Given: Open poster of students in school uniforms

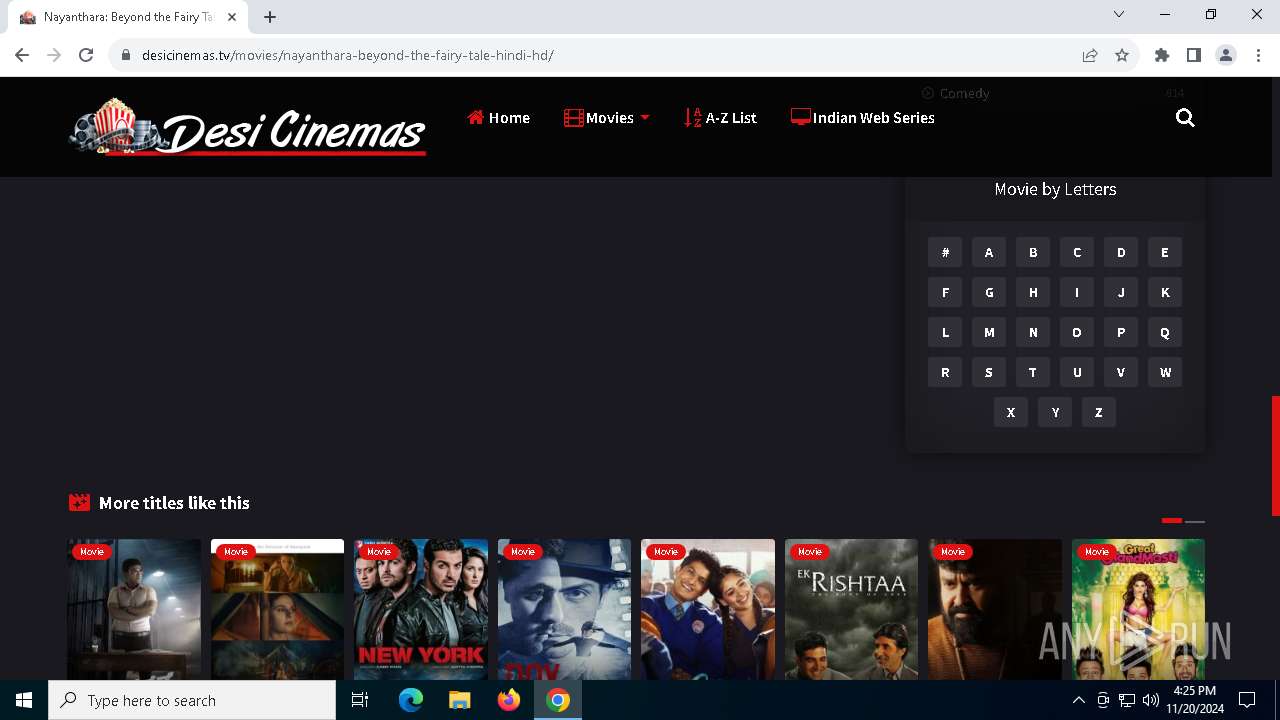Looking at the screenshot, I should click(x=708, y=610).
